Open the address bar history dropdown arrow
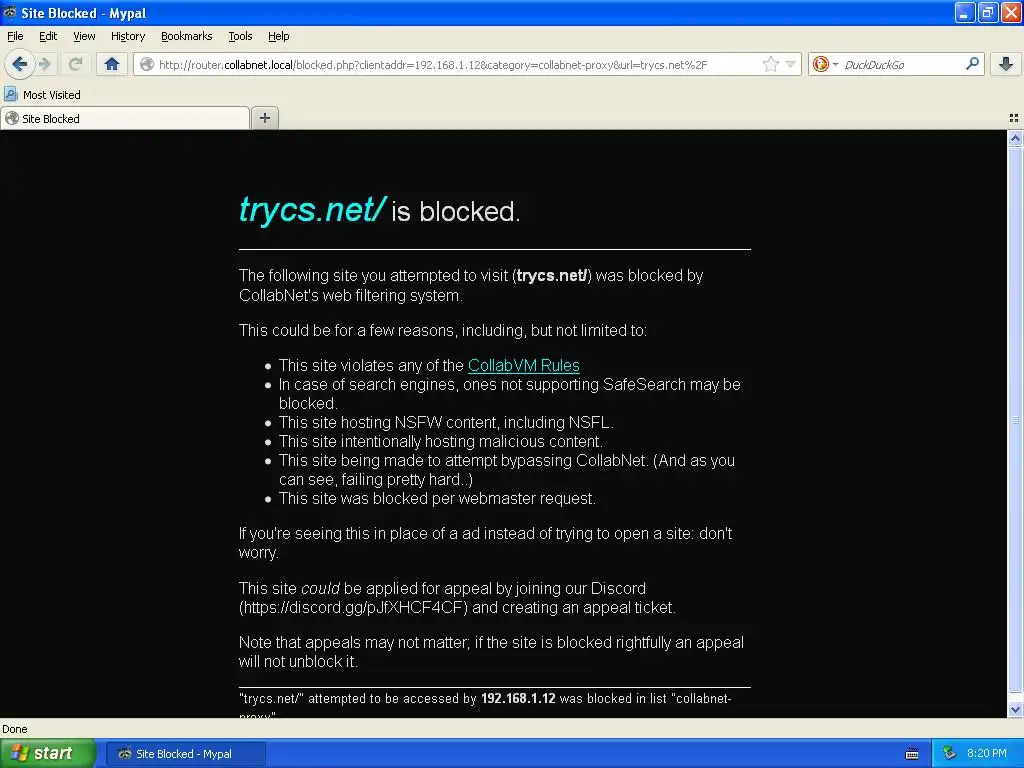The image size is (1024, 768). click(x=790, y=64)
